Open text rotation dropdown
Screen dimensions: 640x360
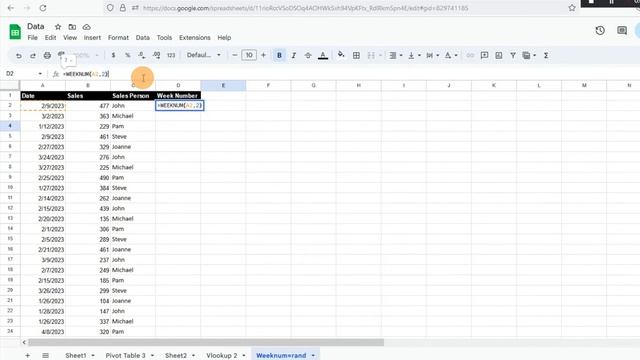pyautogui.click(x=451, y=56)
